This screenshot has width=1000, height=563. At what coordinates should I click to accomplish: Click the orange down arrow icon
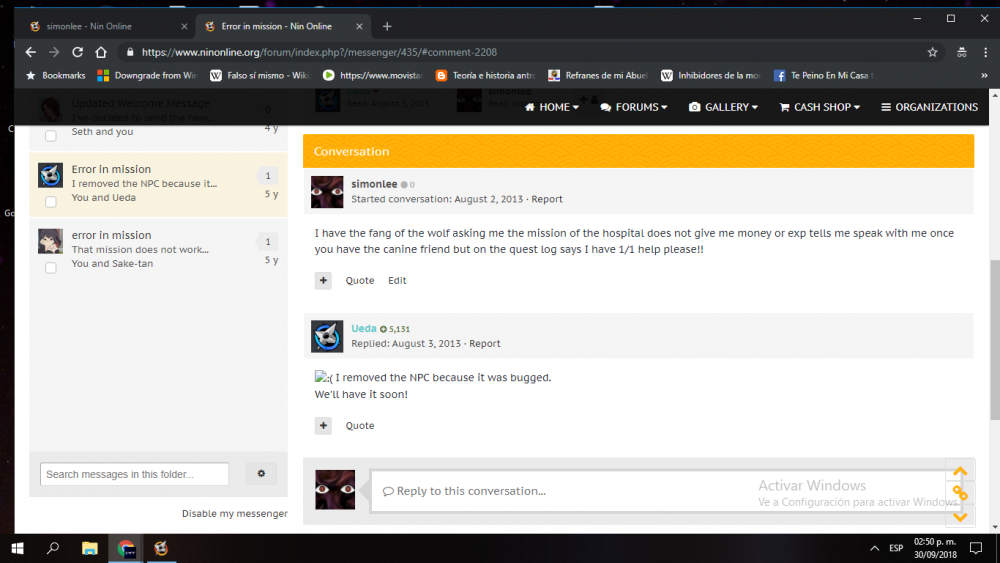coord(960,516)
